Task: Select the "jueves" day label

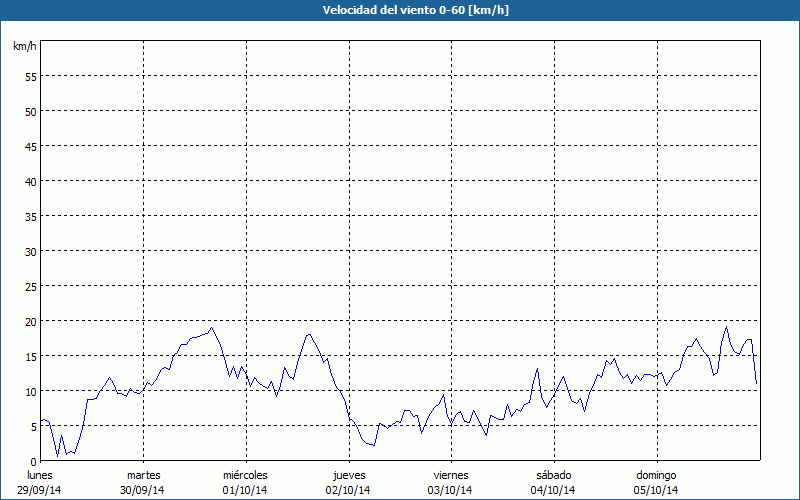Action: 349,474
